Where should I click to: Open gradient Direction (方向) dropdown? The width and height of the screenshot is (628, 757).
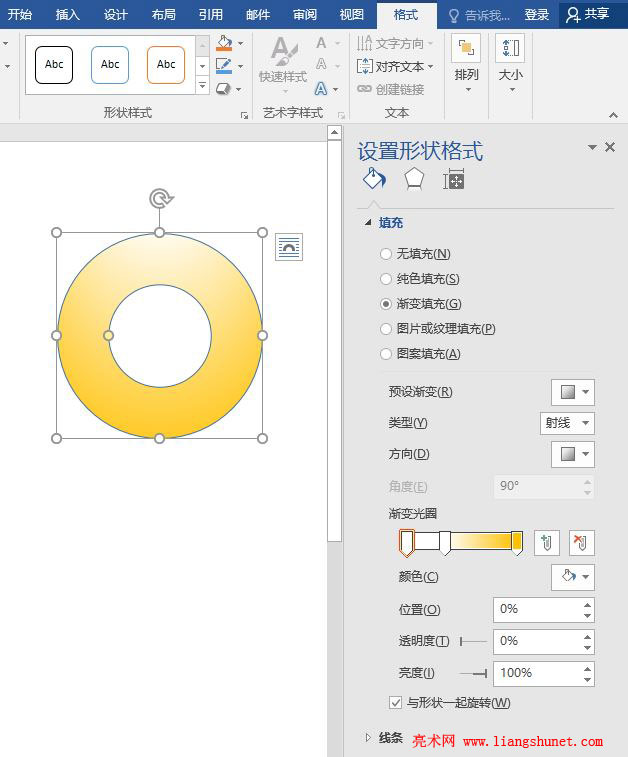coord(573,454)
